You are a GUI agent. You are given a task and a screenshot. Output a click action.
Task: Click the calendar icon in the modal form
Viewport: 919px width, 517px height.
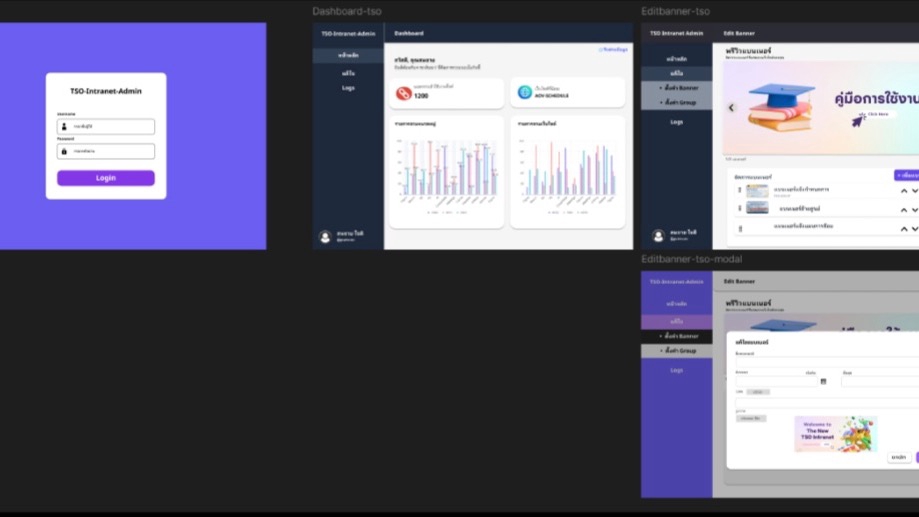(x=823, y=381)
